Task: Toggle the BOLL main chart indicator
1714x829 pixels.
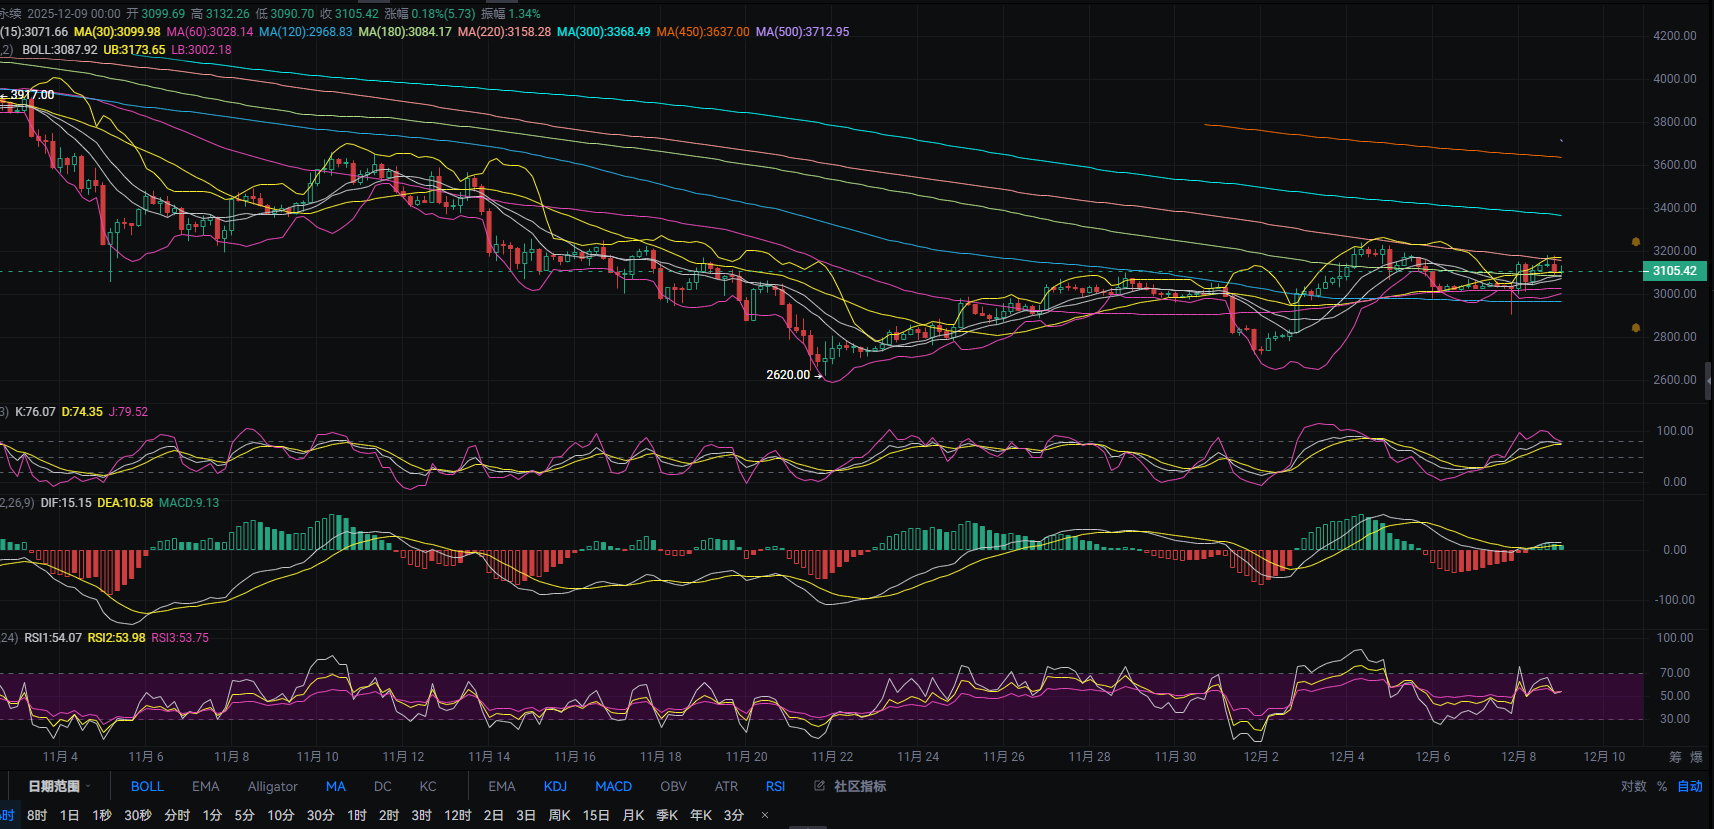Action: (147, 786)
